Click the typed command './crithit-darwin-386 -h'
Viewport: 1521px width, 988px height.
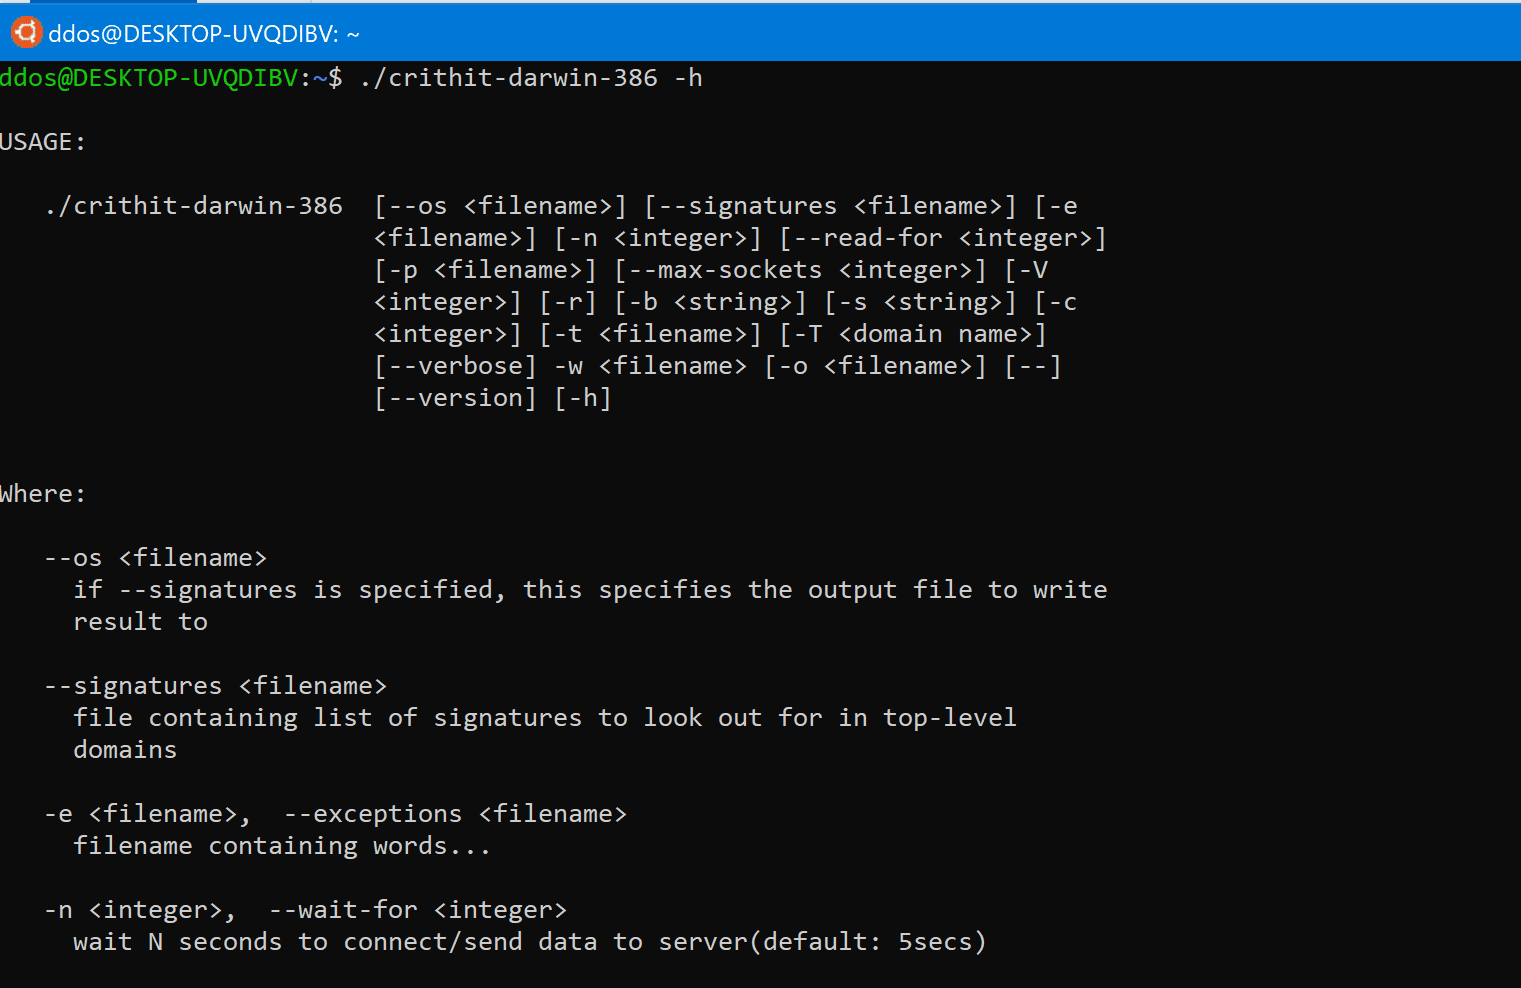tap(531, 78)
